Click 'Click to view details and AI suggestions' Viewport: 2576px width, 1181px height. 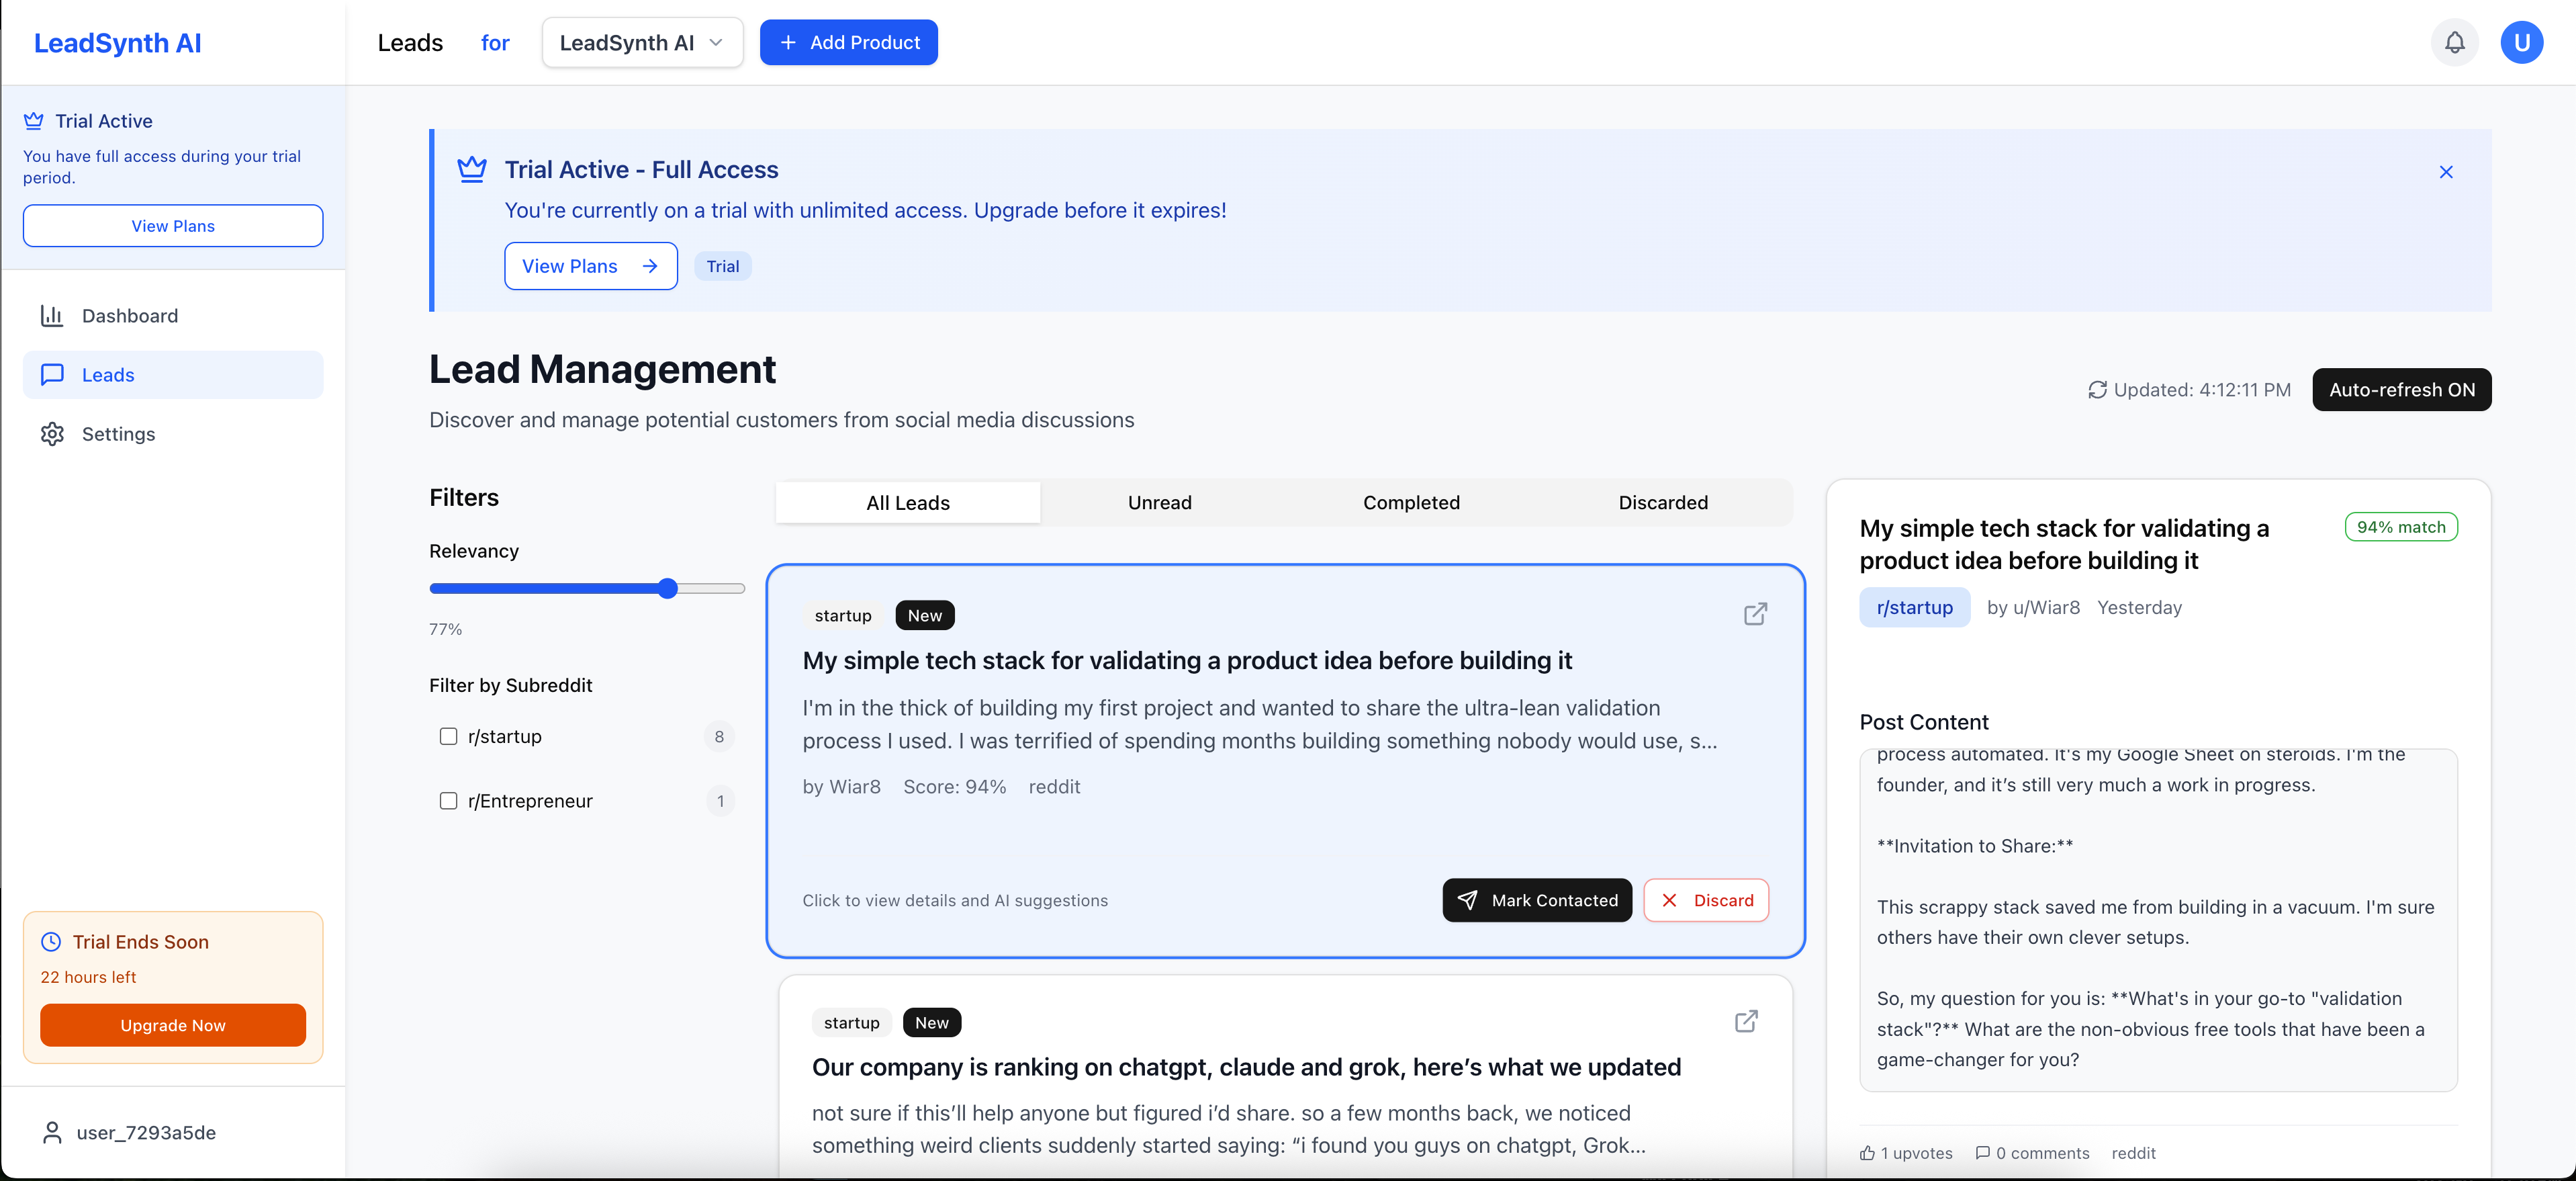tap(954, 900)
